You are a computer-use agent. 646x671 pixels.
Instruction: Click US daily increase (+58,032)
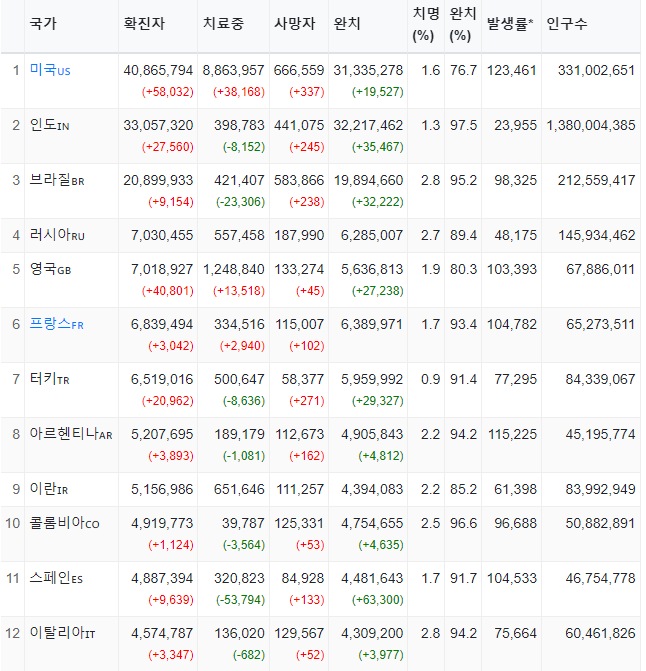(x=168, y=92)
